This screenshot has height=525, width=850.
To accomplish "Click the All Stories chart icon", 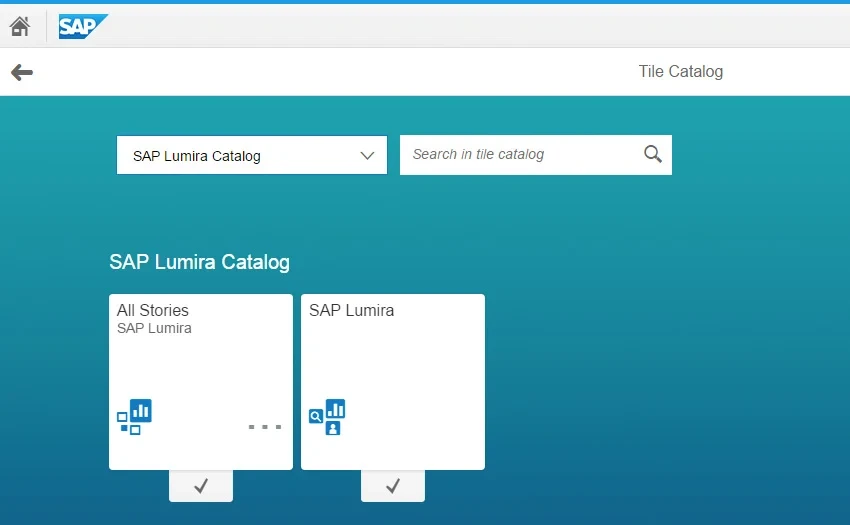I will tap(134, 417).
